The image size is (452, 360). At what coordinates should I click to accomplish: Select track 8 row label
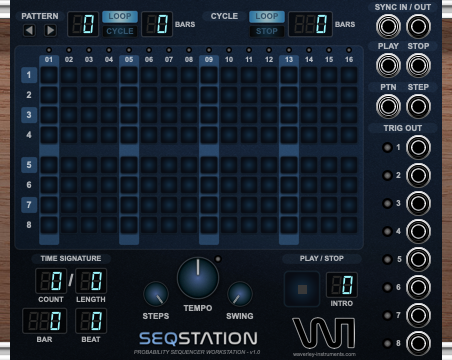[x=29, y=225]
